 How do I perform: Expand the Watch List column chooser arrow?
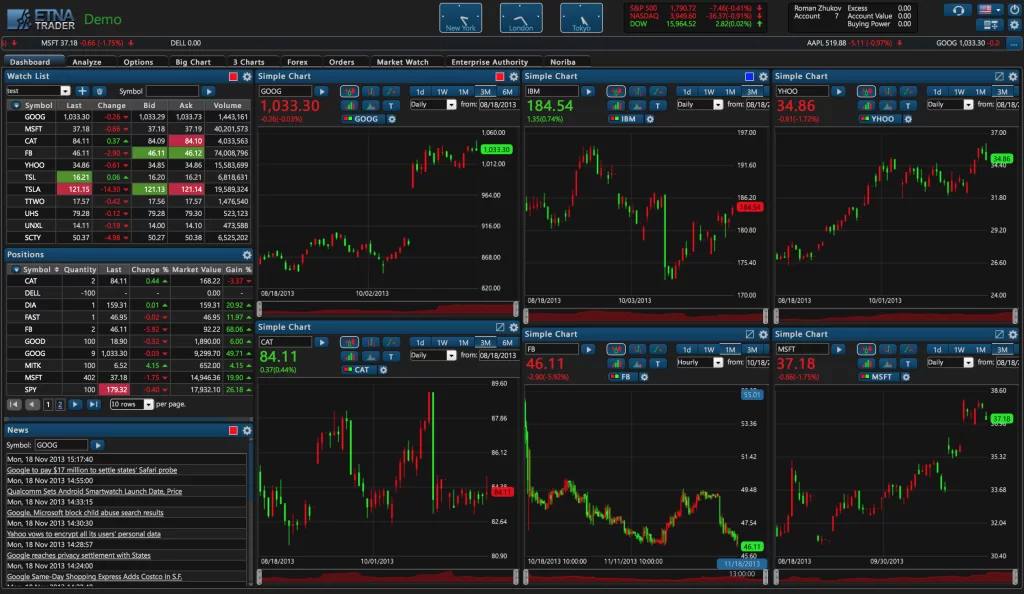pos(16,105)
